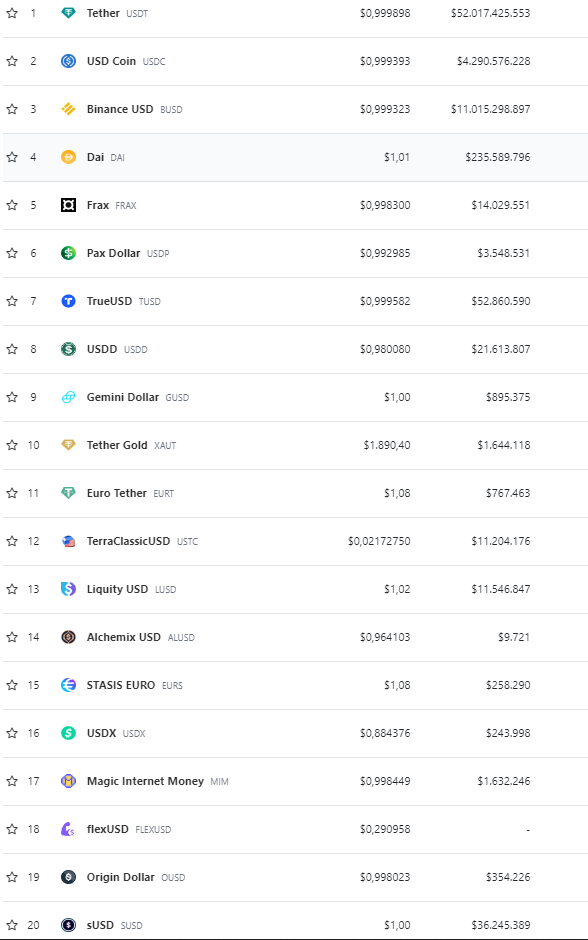Click the Magic Internet Money logo
The height and width of the screenshot is (940, 588).
[68, 781]
